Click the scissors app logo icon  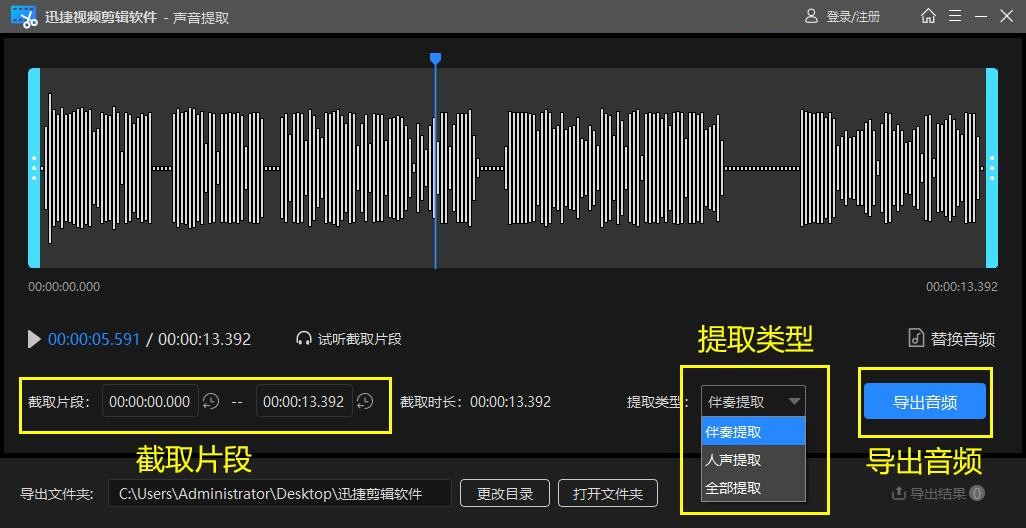tap(24, 17)
